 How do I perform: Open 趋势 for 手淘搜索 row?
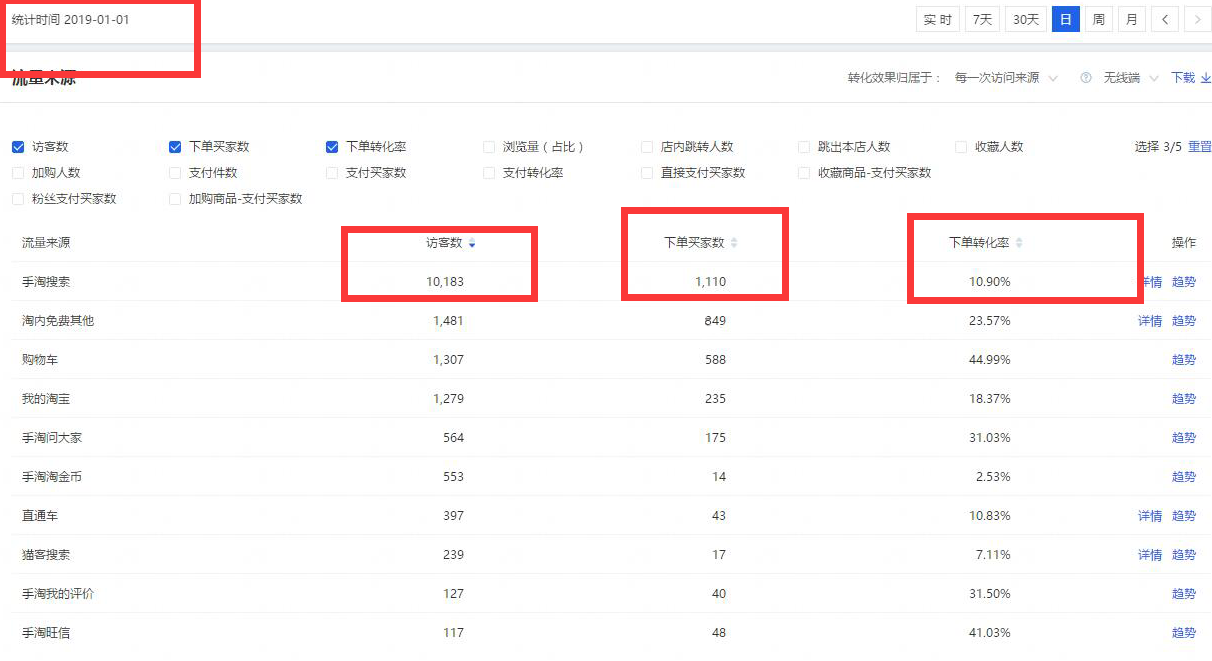coord(1184,282)
